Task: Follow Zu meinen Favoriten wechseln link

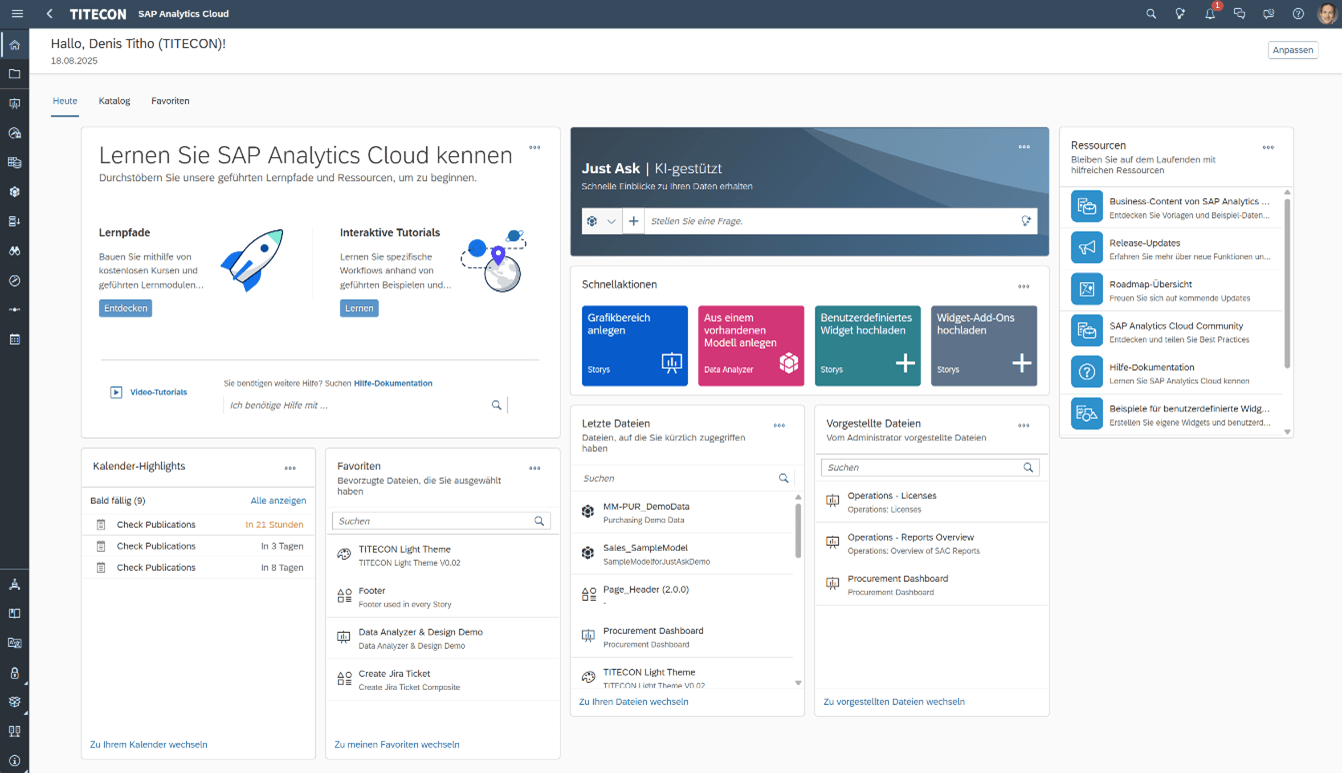Action: [397, 745]
